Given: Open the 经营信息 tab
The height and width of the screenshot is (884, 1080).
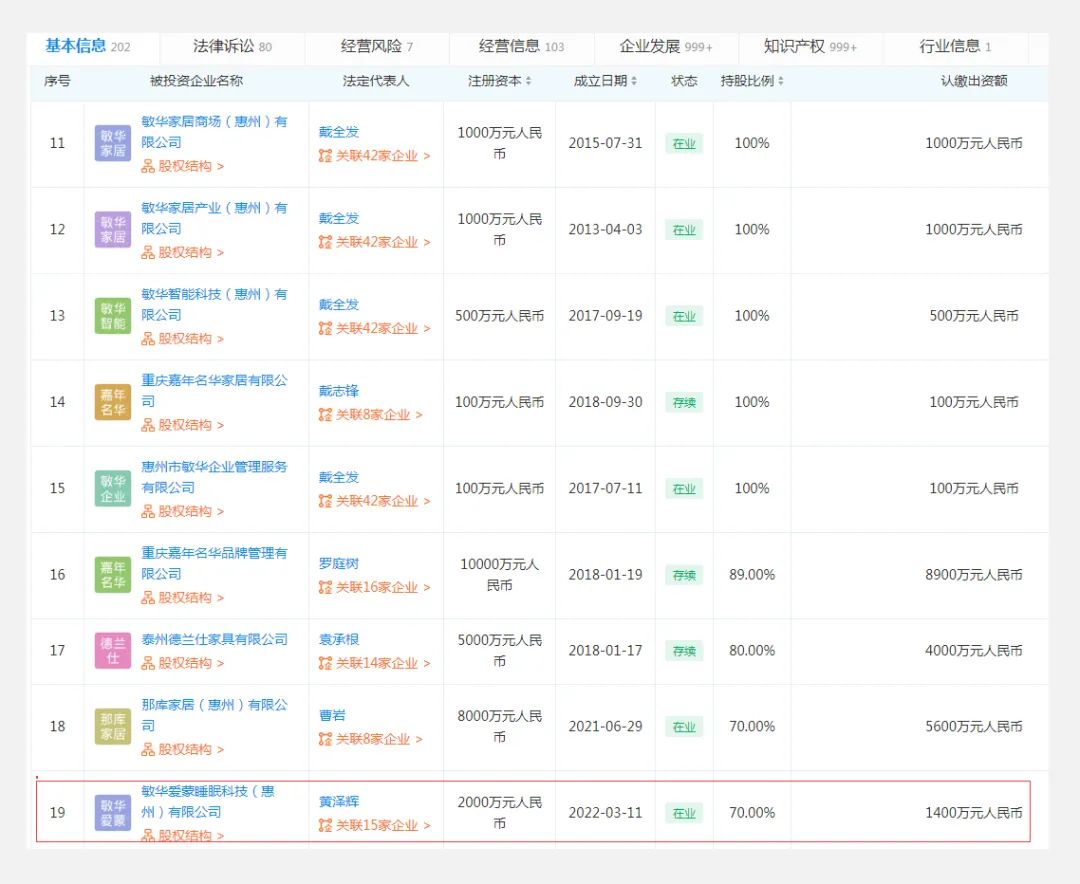Looking at the screenshot, I should [521, 46].
